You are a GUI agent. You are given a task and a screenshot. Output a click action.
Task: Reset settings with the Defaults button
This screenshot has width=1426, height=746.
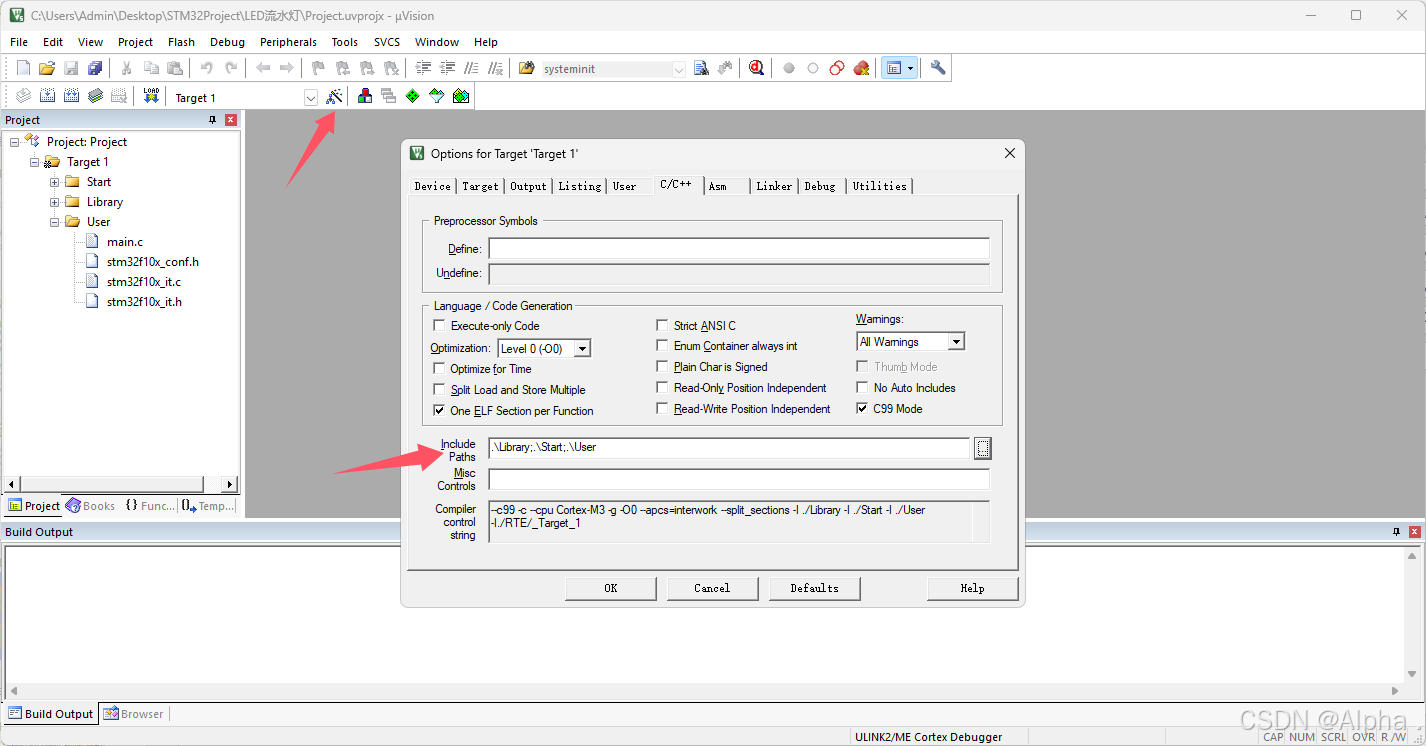[x=815, y=588]
